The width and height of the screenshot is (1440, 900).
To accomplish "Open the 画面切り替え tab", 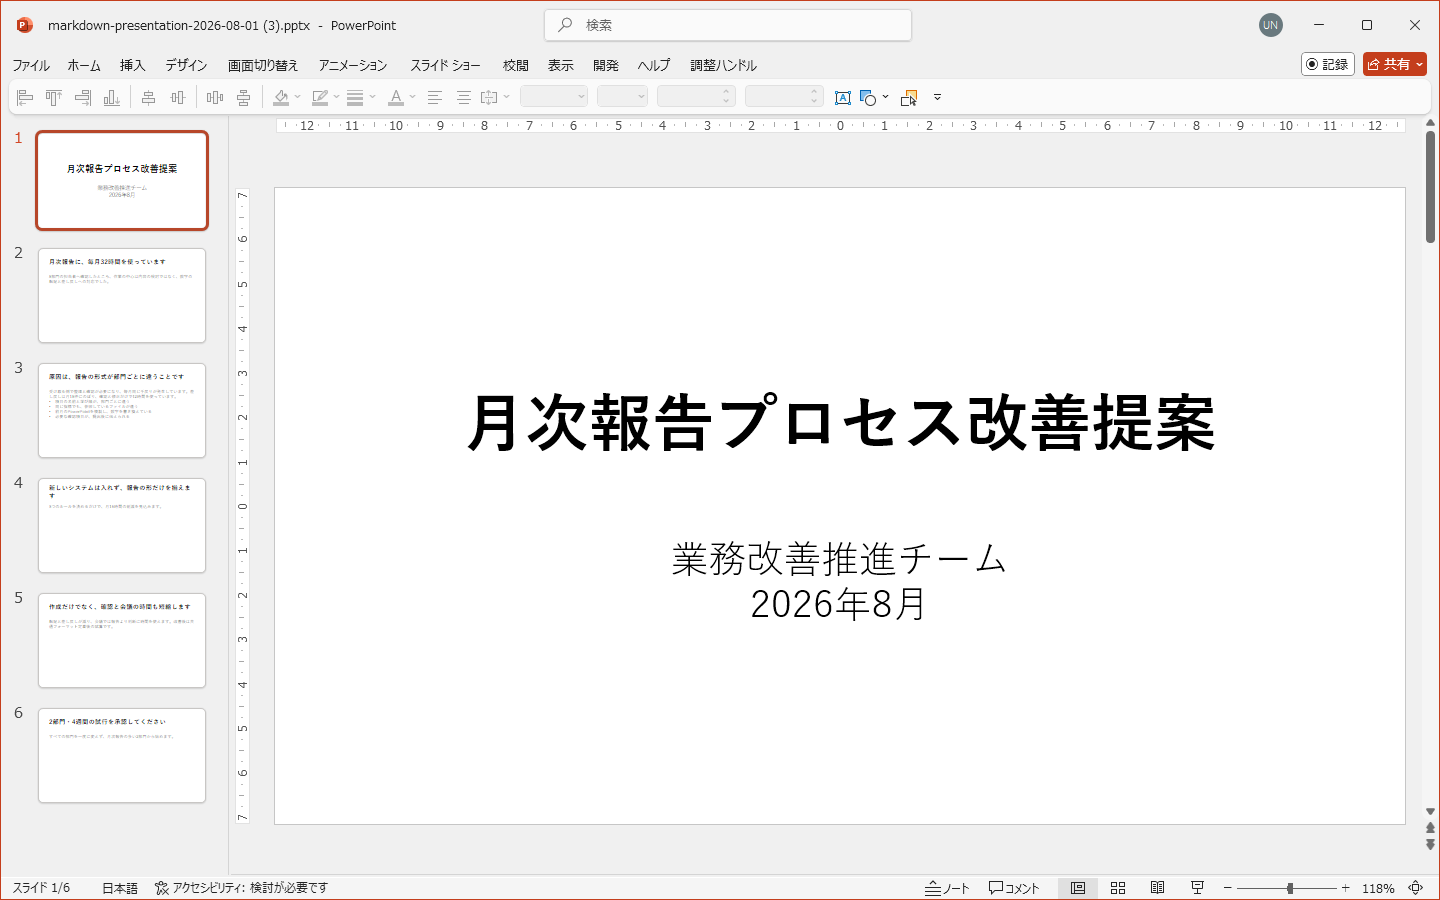I will tap(263, 65).
